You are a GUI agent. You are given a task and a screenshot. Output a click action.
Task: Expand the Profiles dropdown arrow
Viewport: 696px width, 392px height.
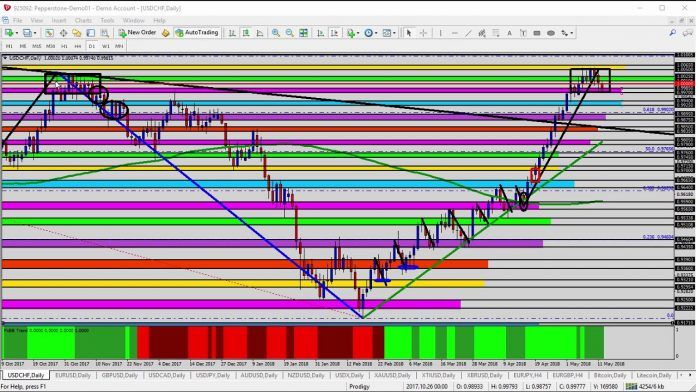pyautogui.click(x=35, y=33)
